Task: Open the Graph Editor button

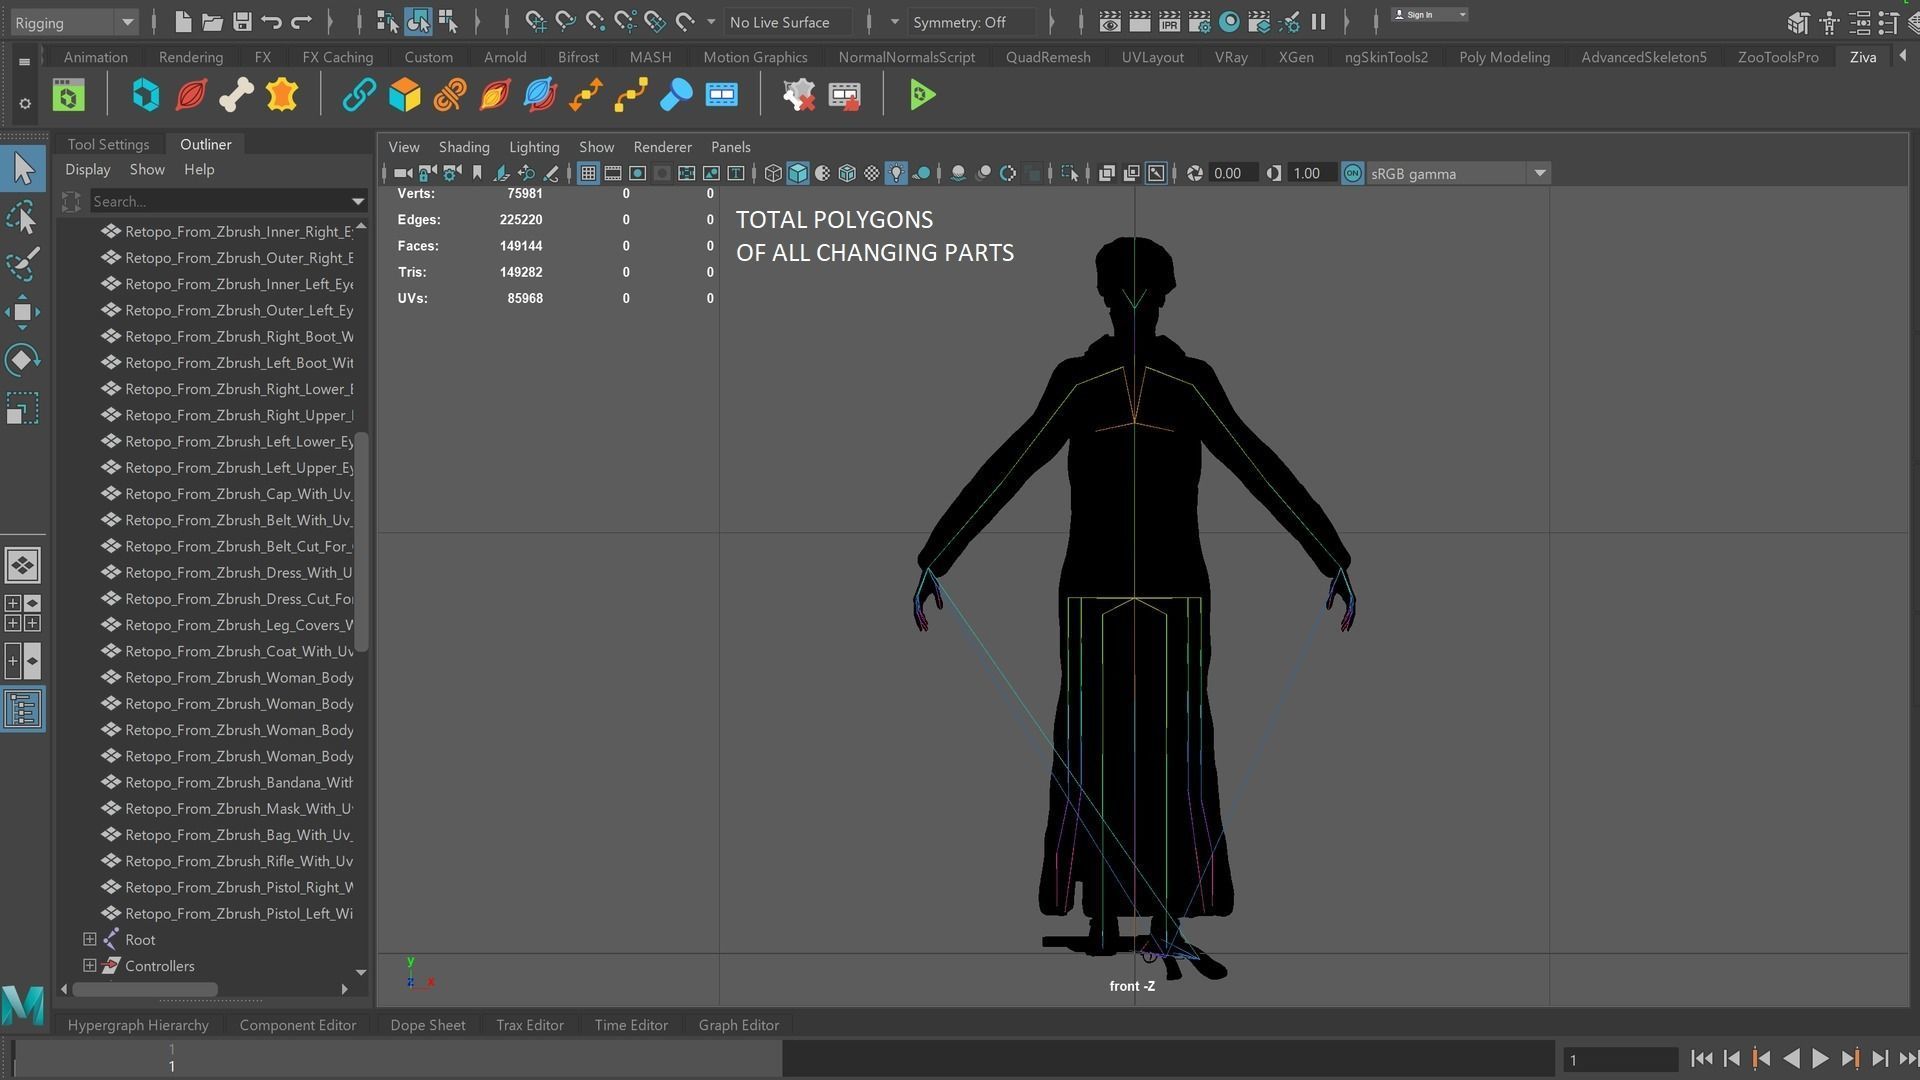Action: (738, 1025)
